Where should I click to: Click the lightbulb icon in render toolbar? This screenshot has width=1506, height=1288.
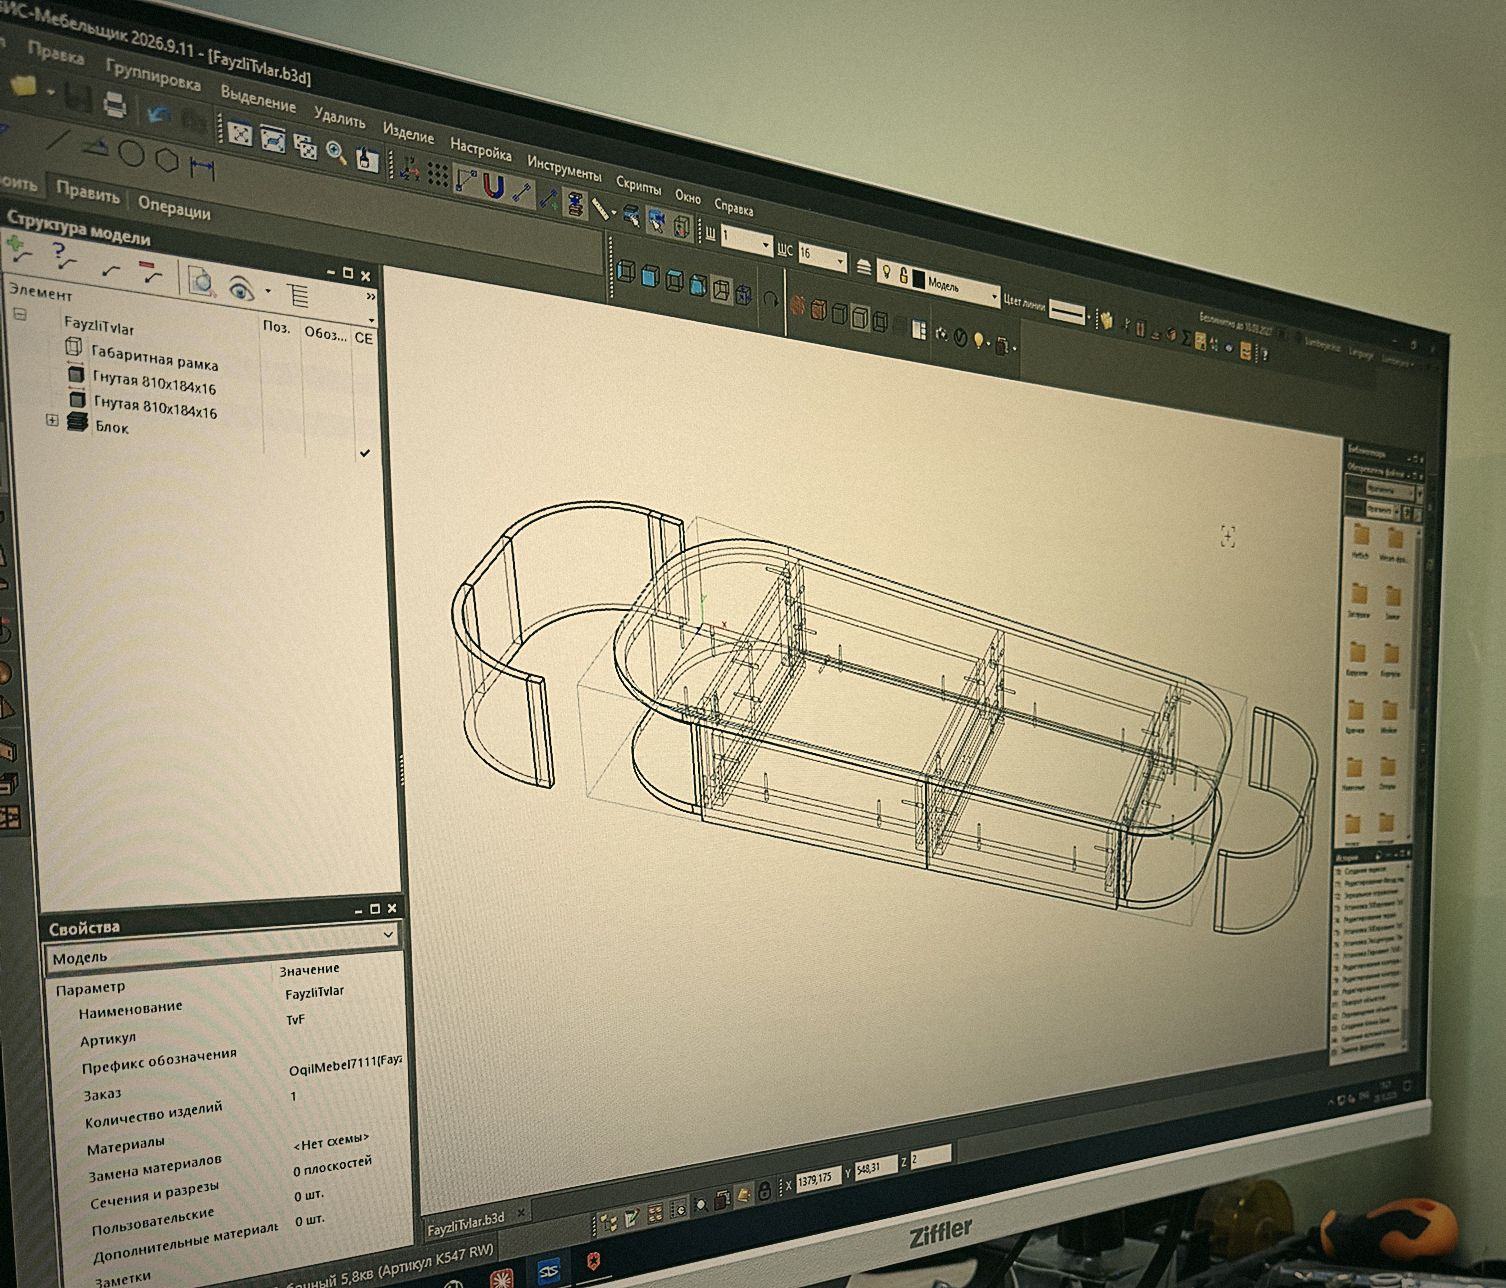(979, 341)
